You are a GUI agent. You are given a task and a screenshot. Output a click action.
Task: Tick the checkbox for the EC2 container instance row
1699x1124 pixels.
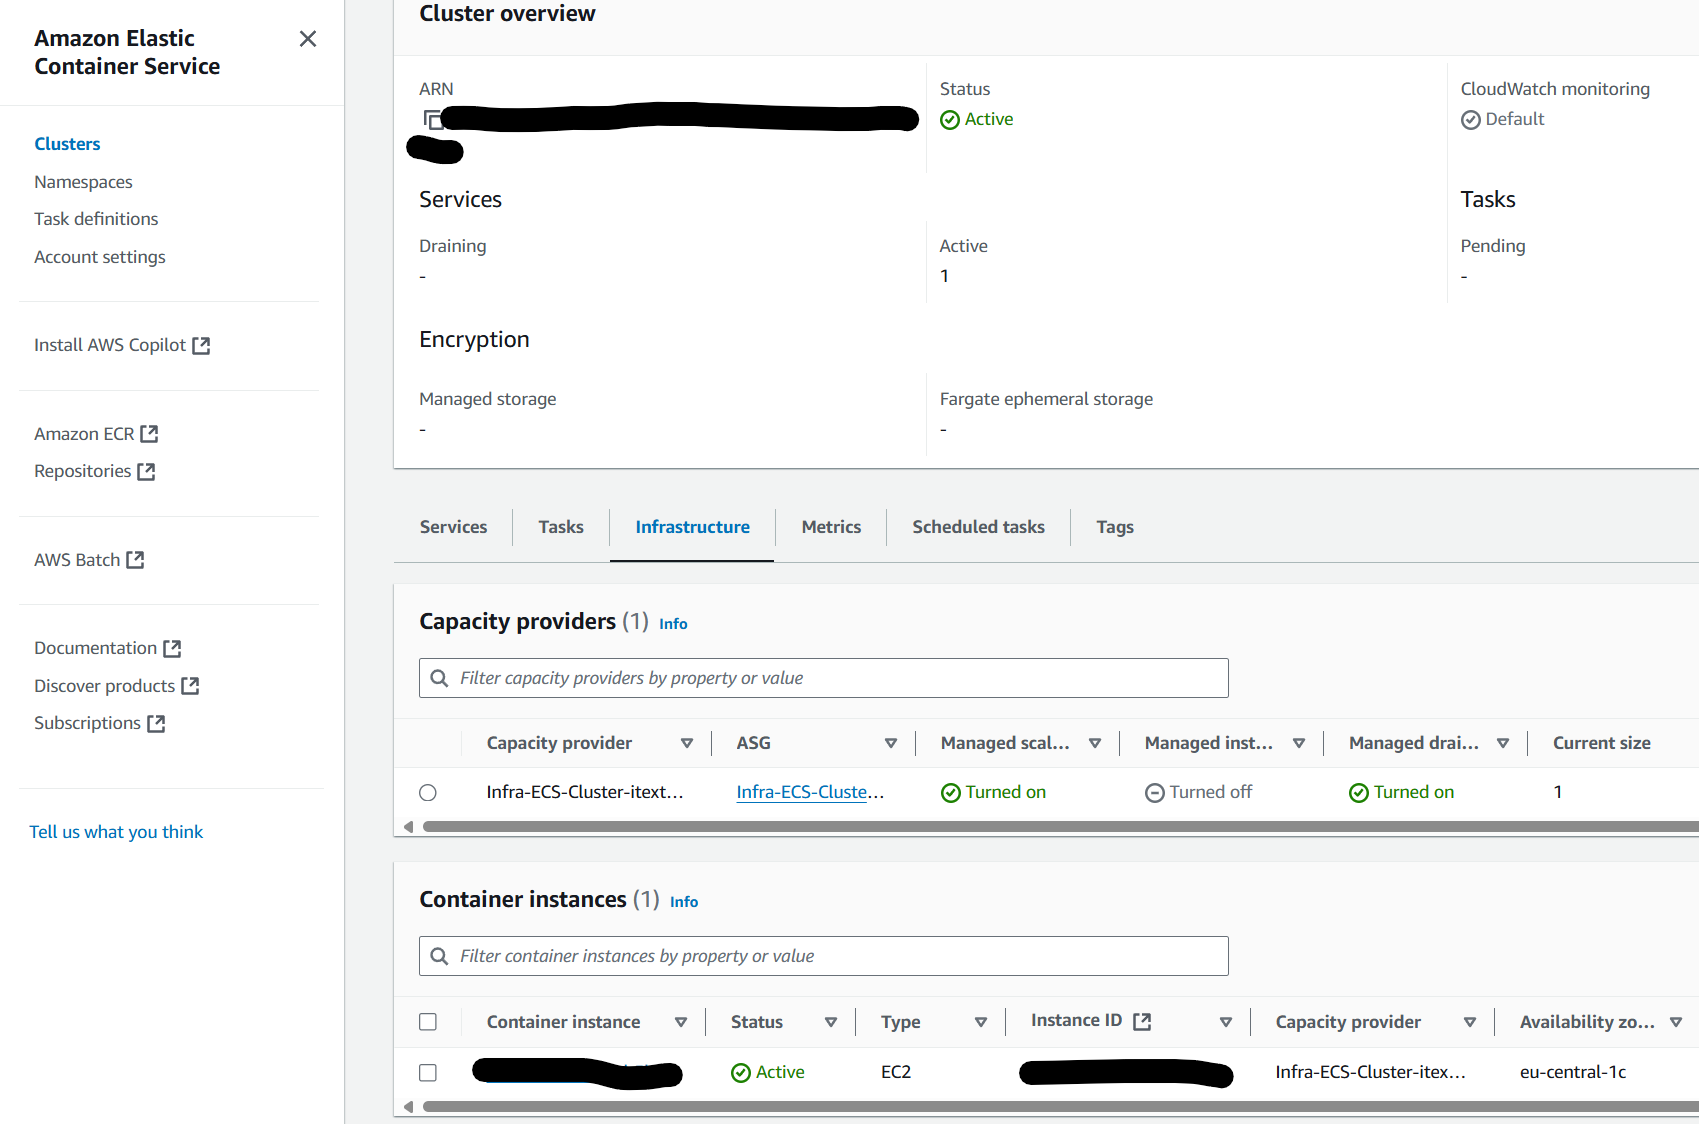428,1073
